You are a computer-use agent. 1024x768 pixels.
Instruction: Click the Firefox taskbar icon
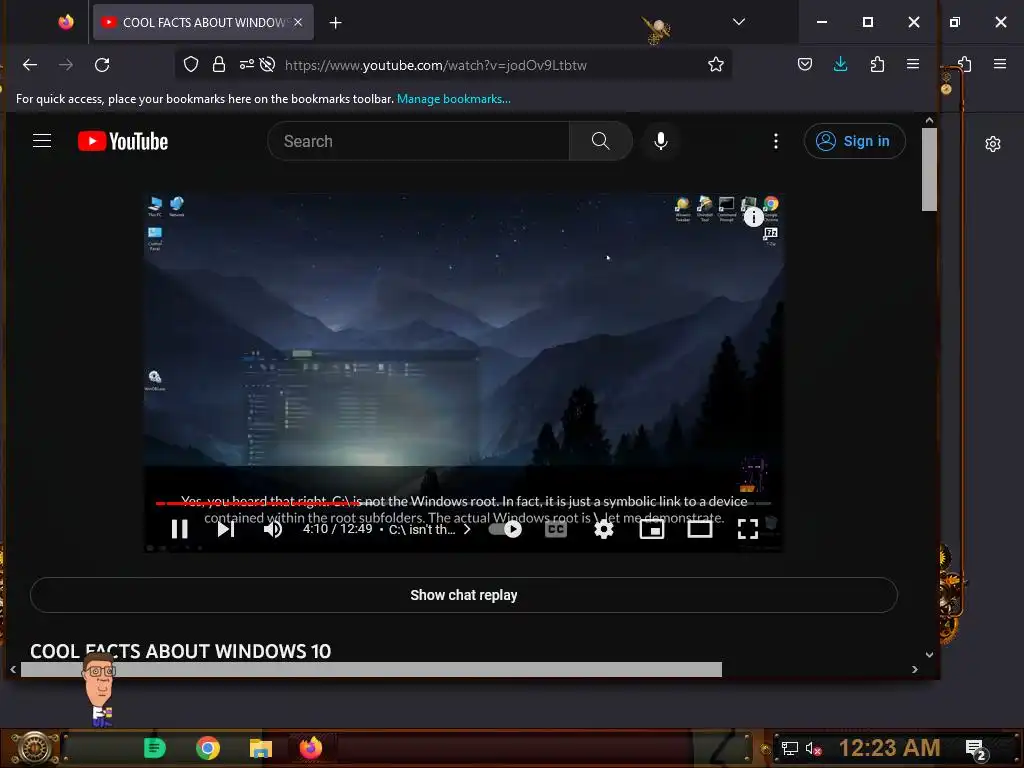311,748
